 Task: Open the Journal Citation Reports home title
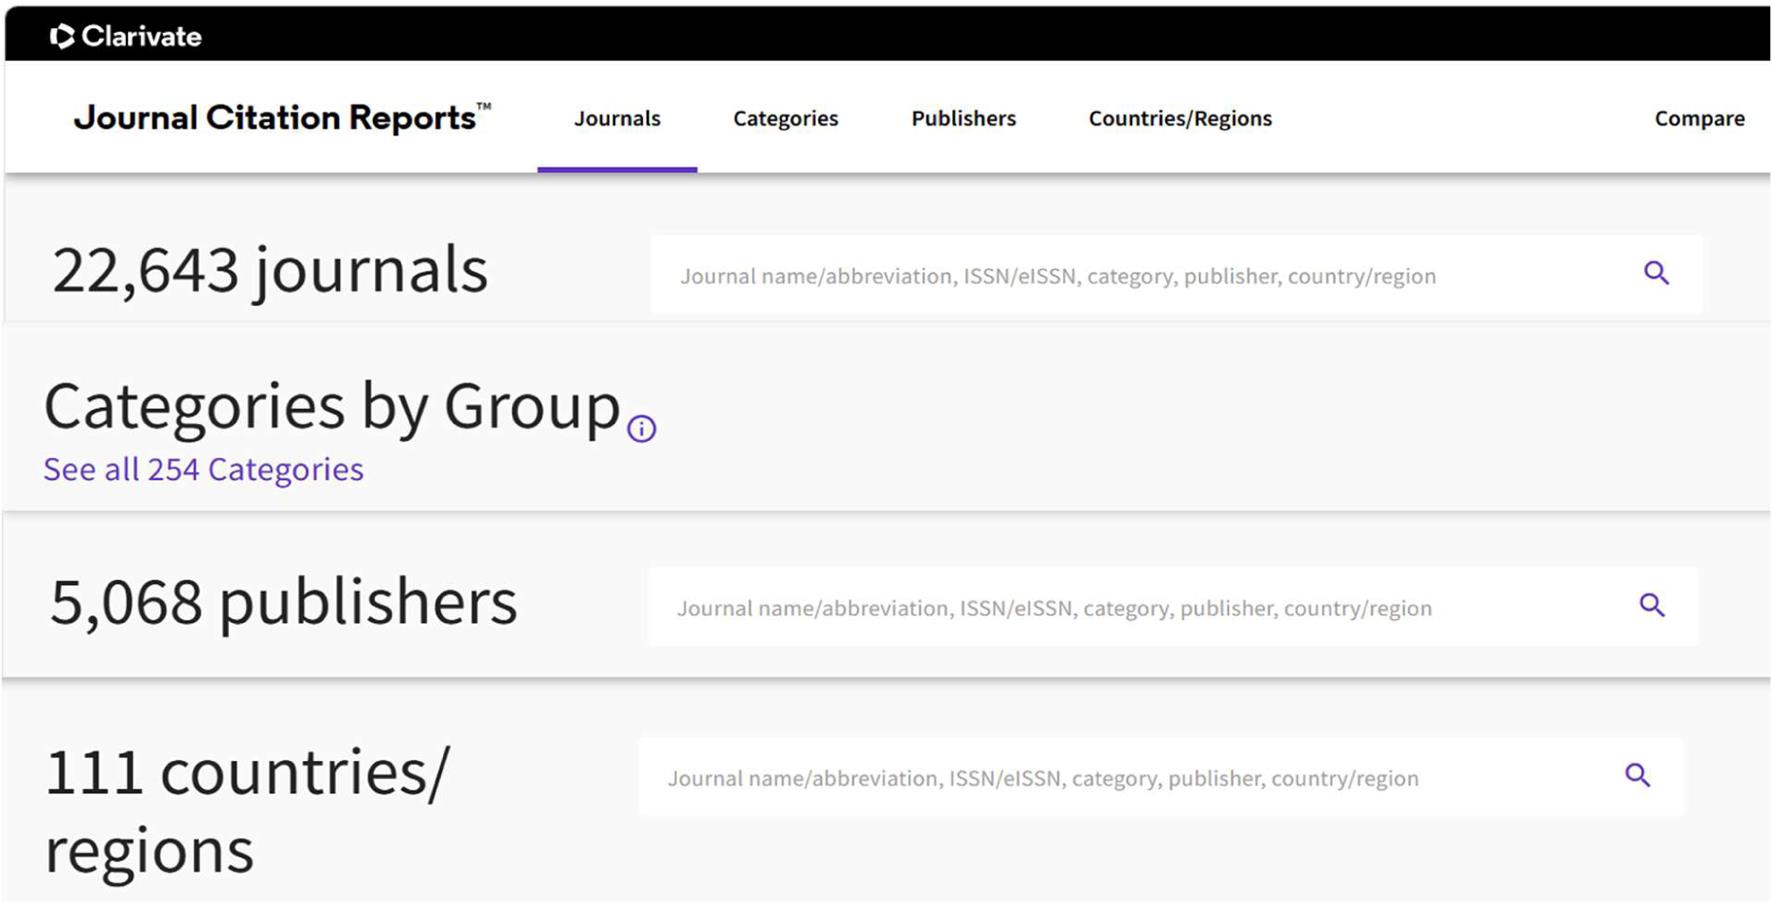pyautogui.click(x=282, y=117)
